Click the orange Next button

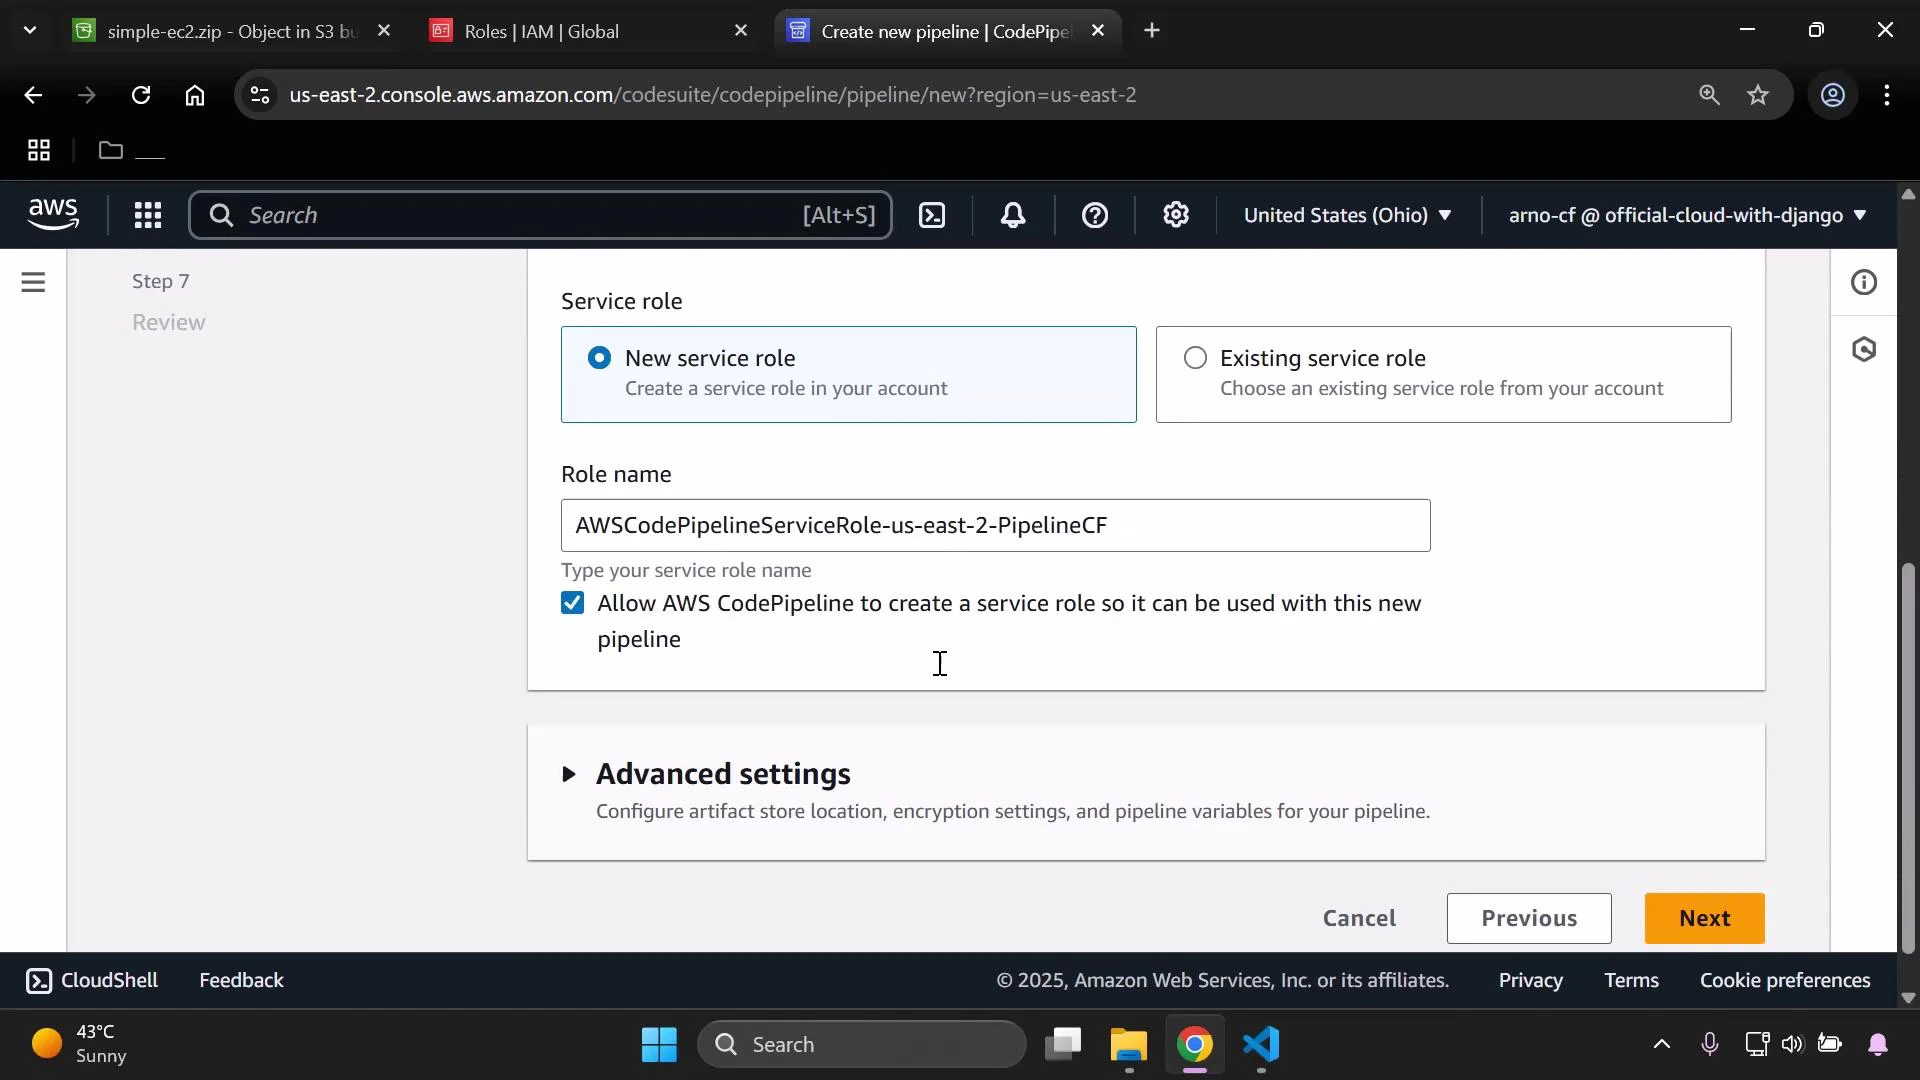[x=1704, y=918]
